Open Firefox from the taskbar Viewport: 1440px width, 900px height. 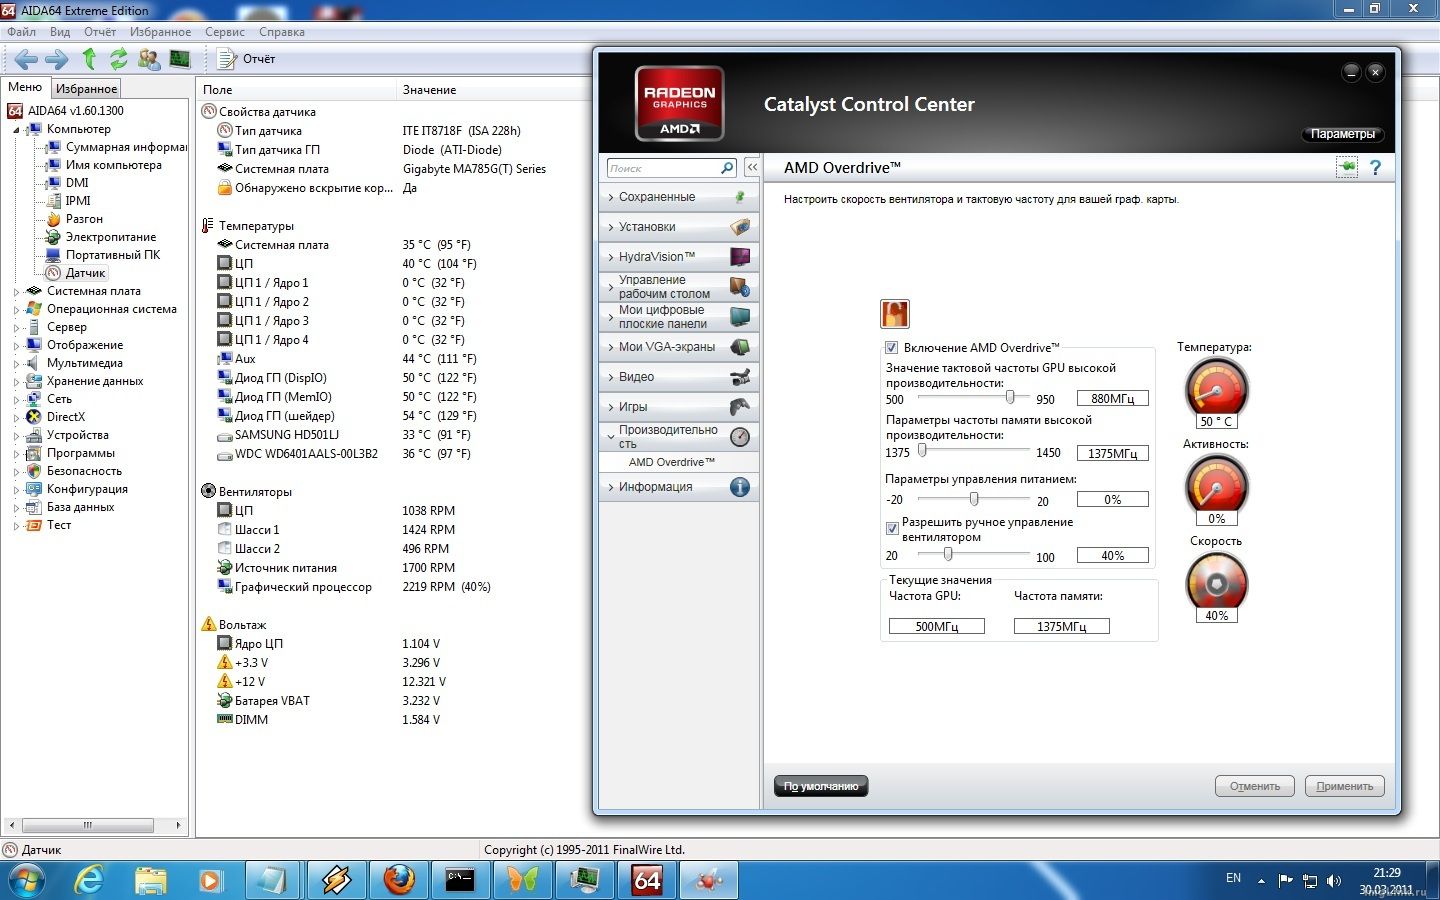pyautogui.click(x=399, y=880)
